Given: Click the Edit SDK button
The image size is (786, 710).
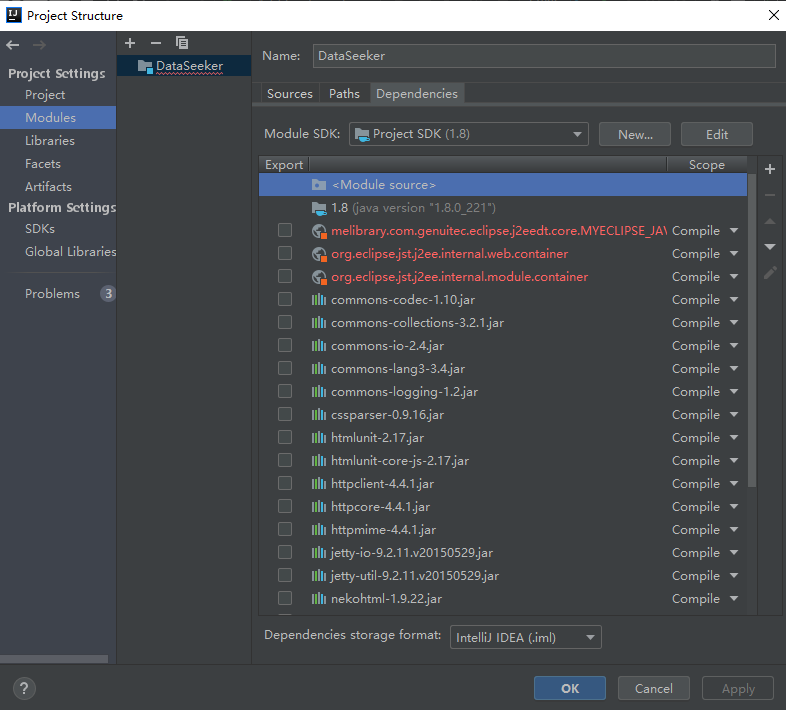Looking at the screenshot, I should (x=717, y=134).
